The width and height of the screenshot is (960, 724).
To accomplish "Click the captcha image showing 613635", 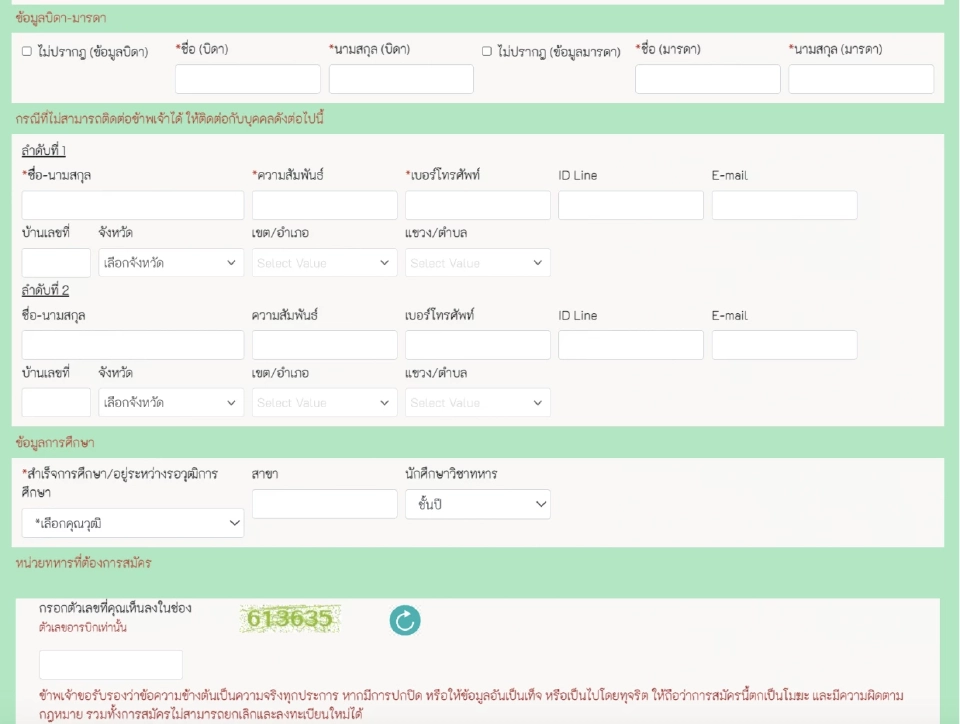I will [289, 619].
